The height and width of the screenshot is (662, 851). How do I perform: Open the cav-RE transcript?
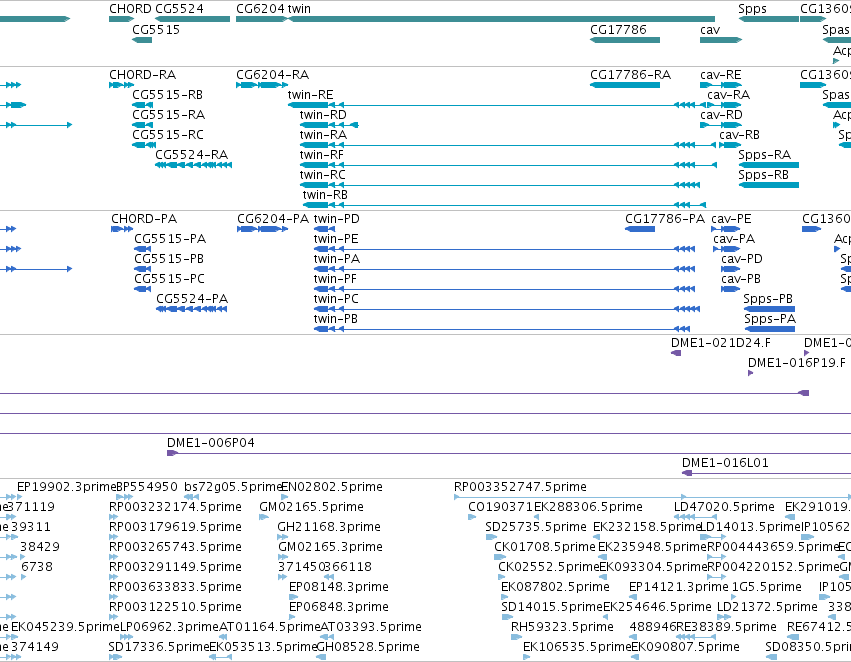point(721,75)
